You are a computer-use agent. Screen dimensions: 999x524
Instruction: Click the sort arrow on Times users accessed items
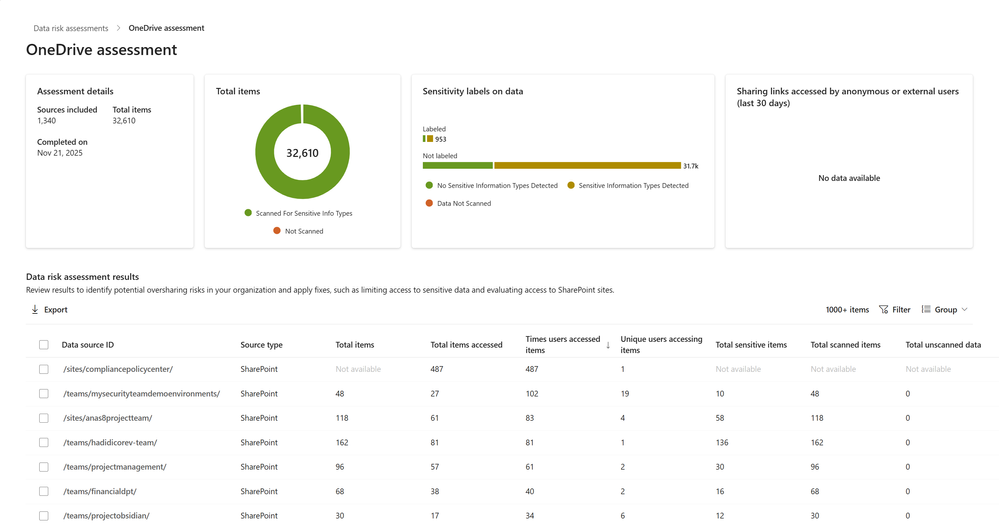coord(608,345)
